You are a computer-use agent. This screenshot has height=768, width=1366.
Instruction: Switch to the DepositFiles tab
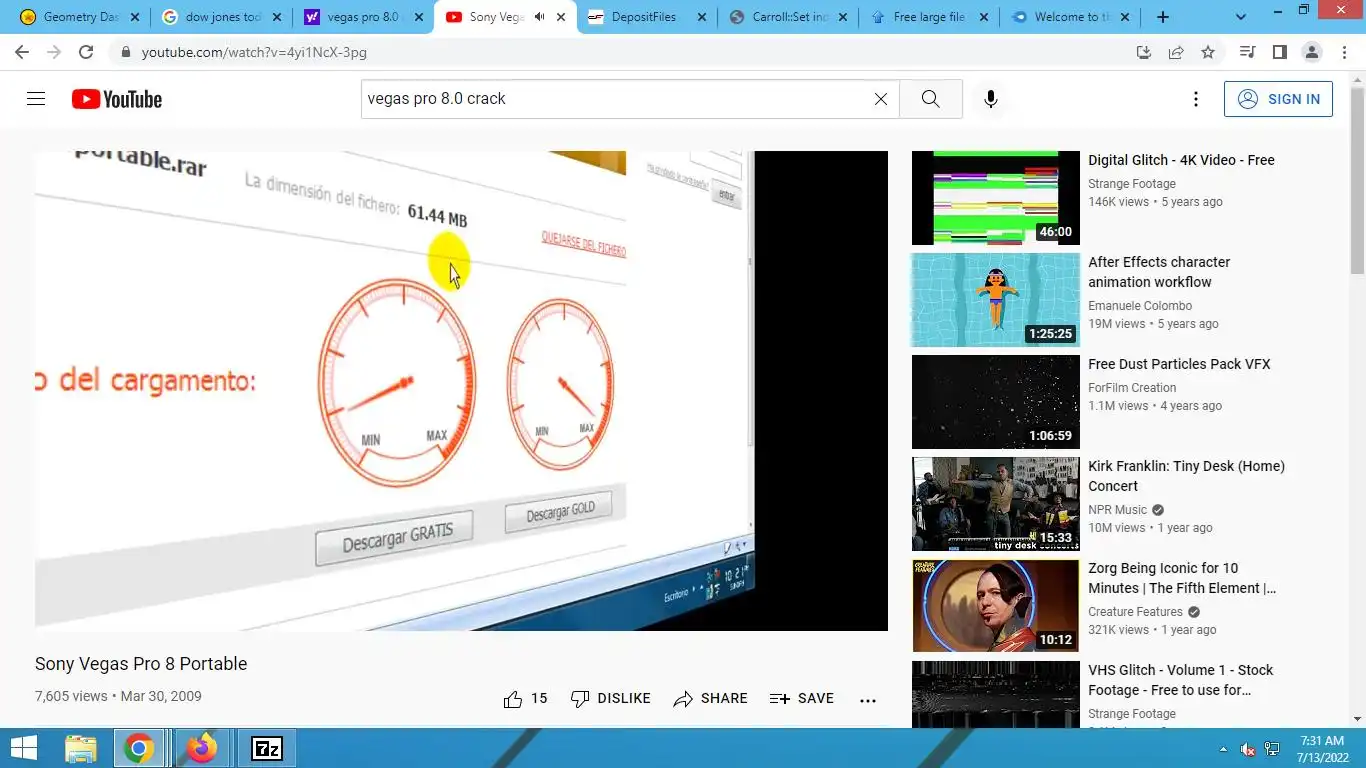pos(648,17)
